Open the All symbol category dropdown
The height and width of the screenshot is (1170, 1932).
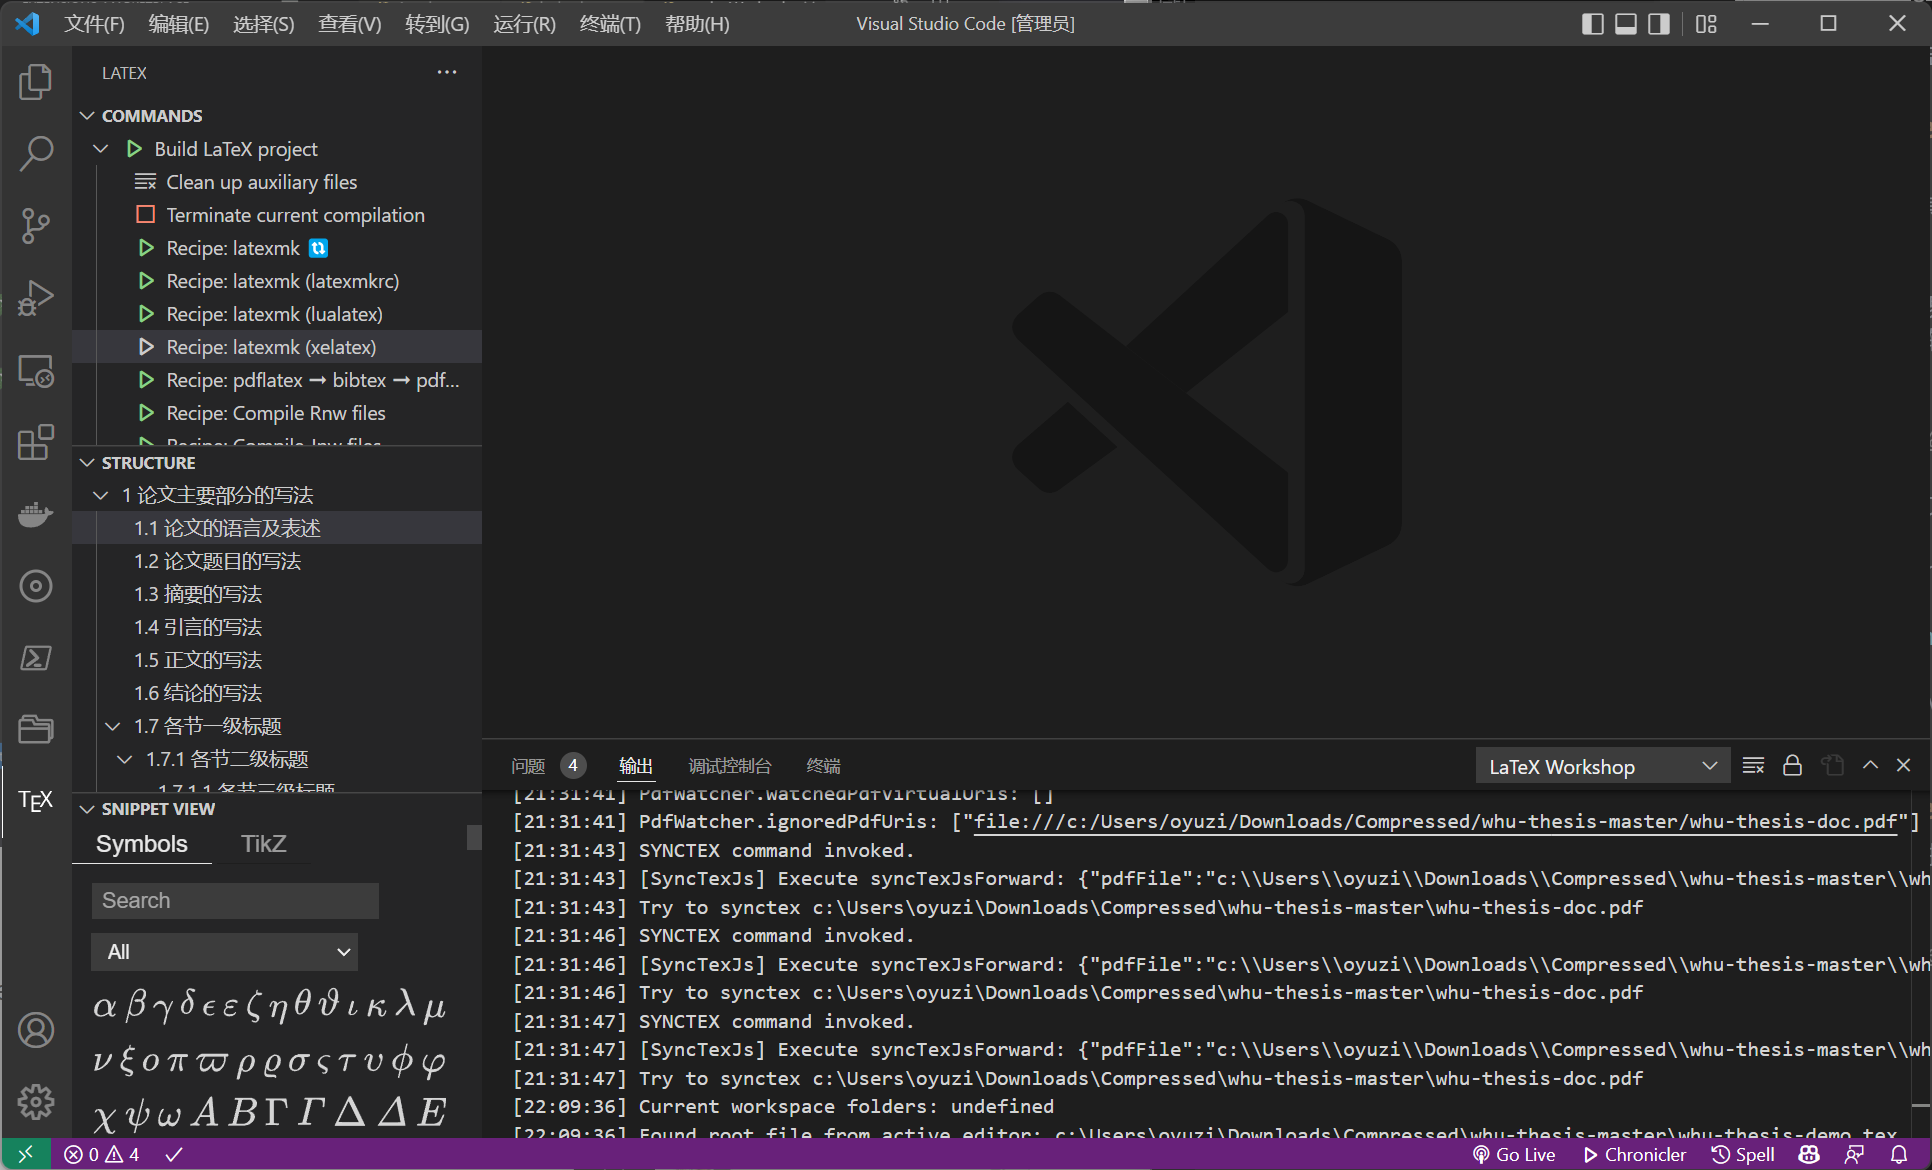pos(224,952)
